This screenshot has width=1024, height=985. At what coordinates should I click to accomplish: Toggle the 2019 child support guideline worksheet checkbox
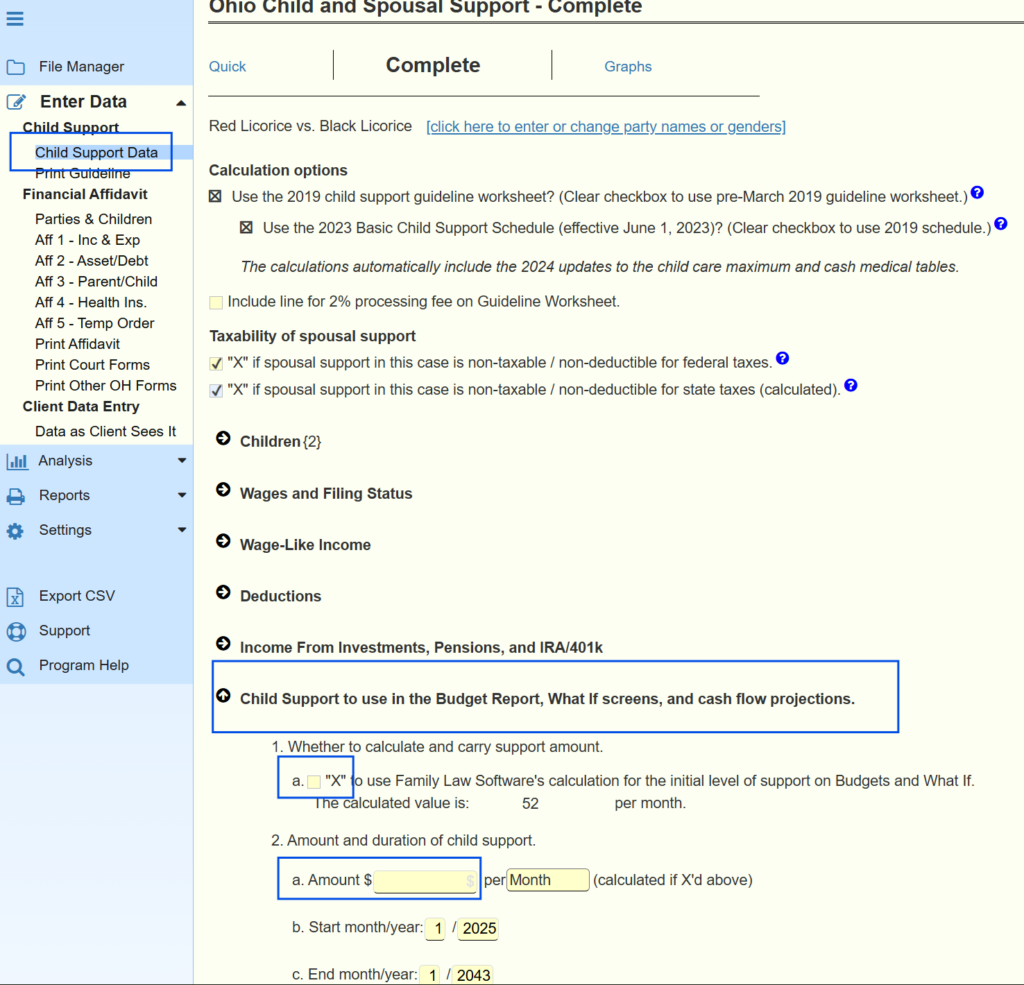point(216,197)
